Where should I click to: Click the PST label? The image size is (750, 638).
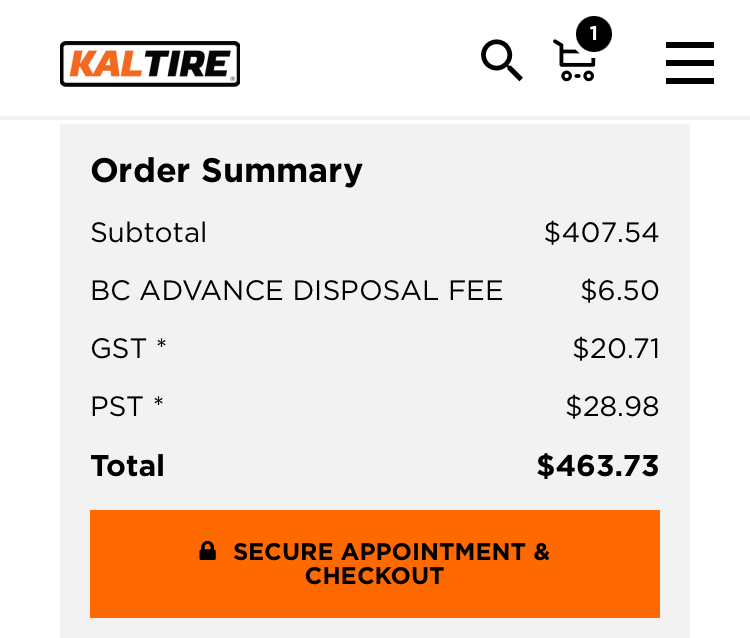(115, 407)
